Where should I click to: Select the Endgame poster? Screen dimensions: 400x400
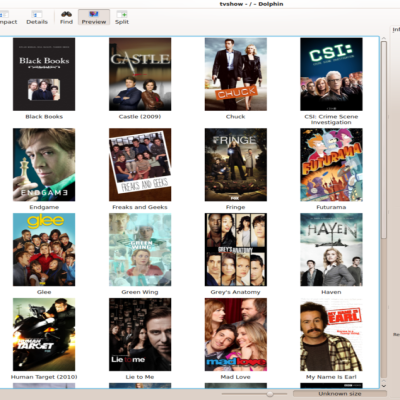pos(44,165)
